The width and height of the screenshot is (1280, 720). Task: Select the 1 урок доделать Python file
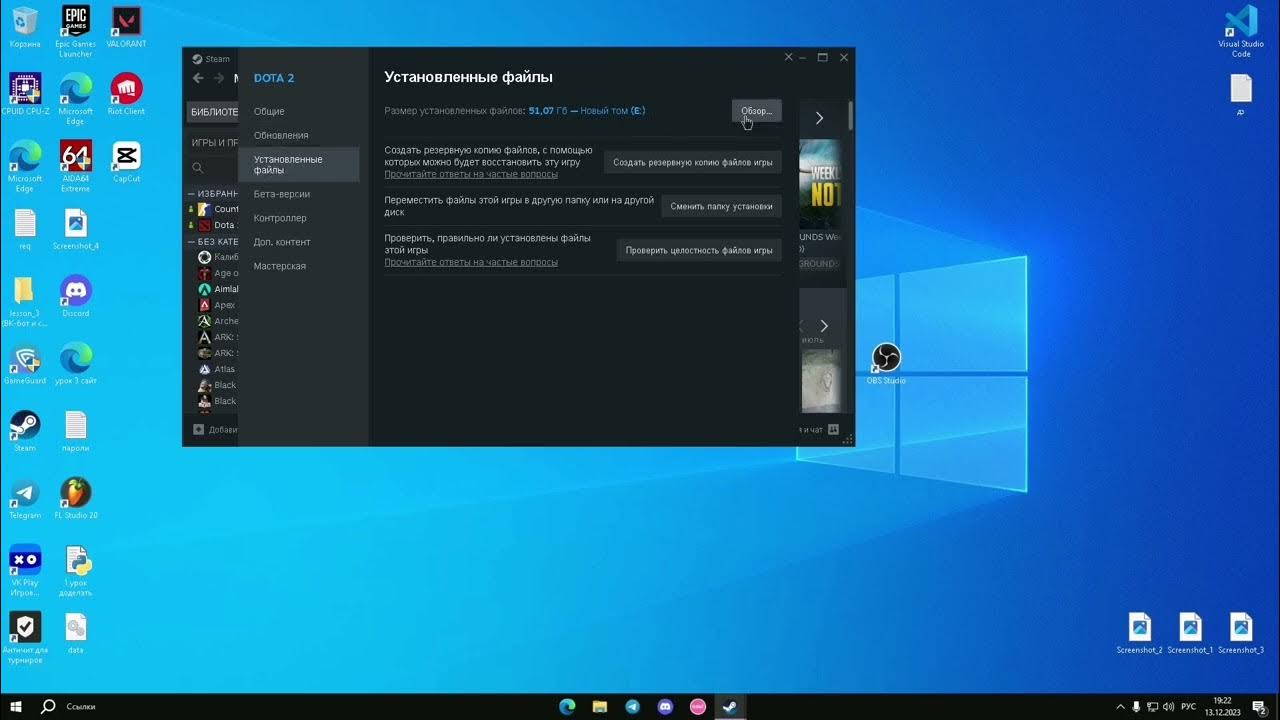(75, 570)
